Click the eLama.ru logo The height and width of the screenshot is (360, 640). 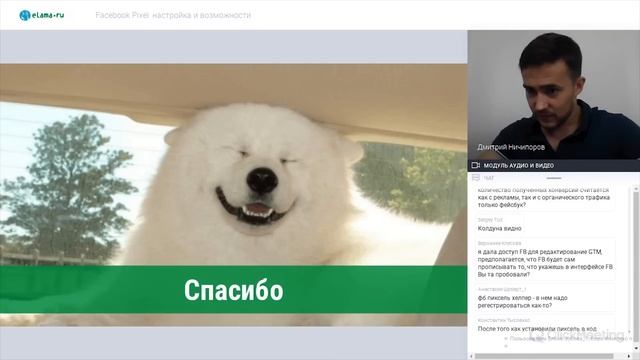(x=42, y=16)
